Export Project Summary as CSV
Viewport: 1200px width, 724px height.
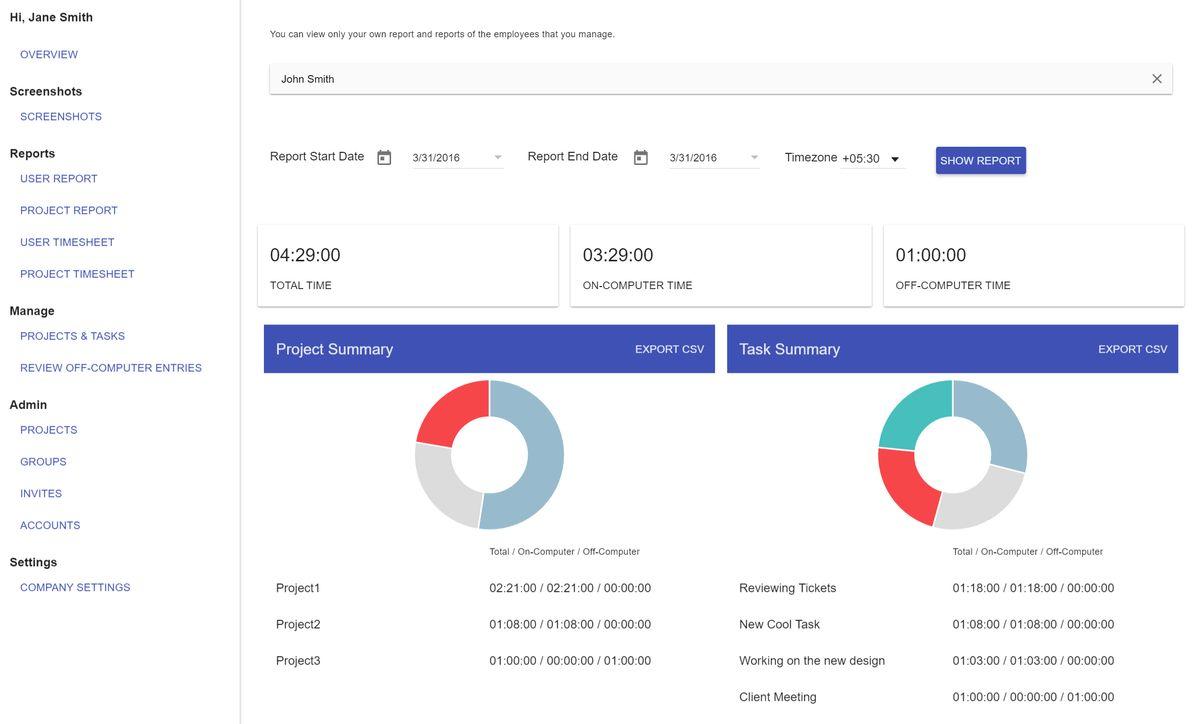[x=669, y=349]
